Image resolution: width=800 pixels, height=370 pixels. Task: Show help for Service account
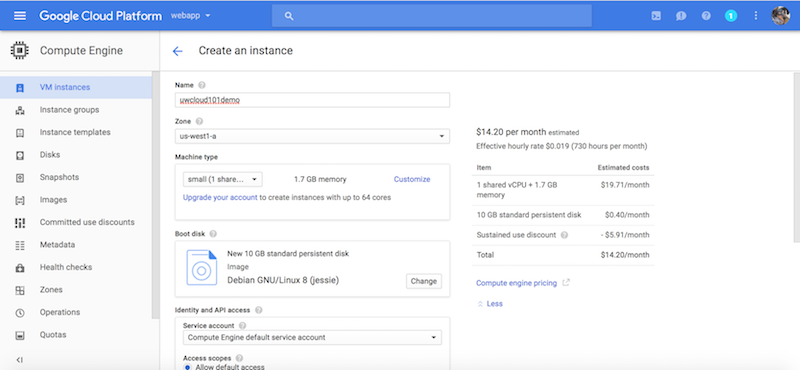(x=242, y=326)
